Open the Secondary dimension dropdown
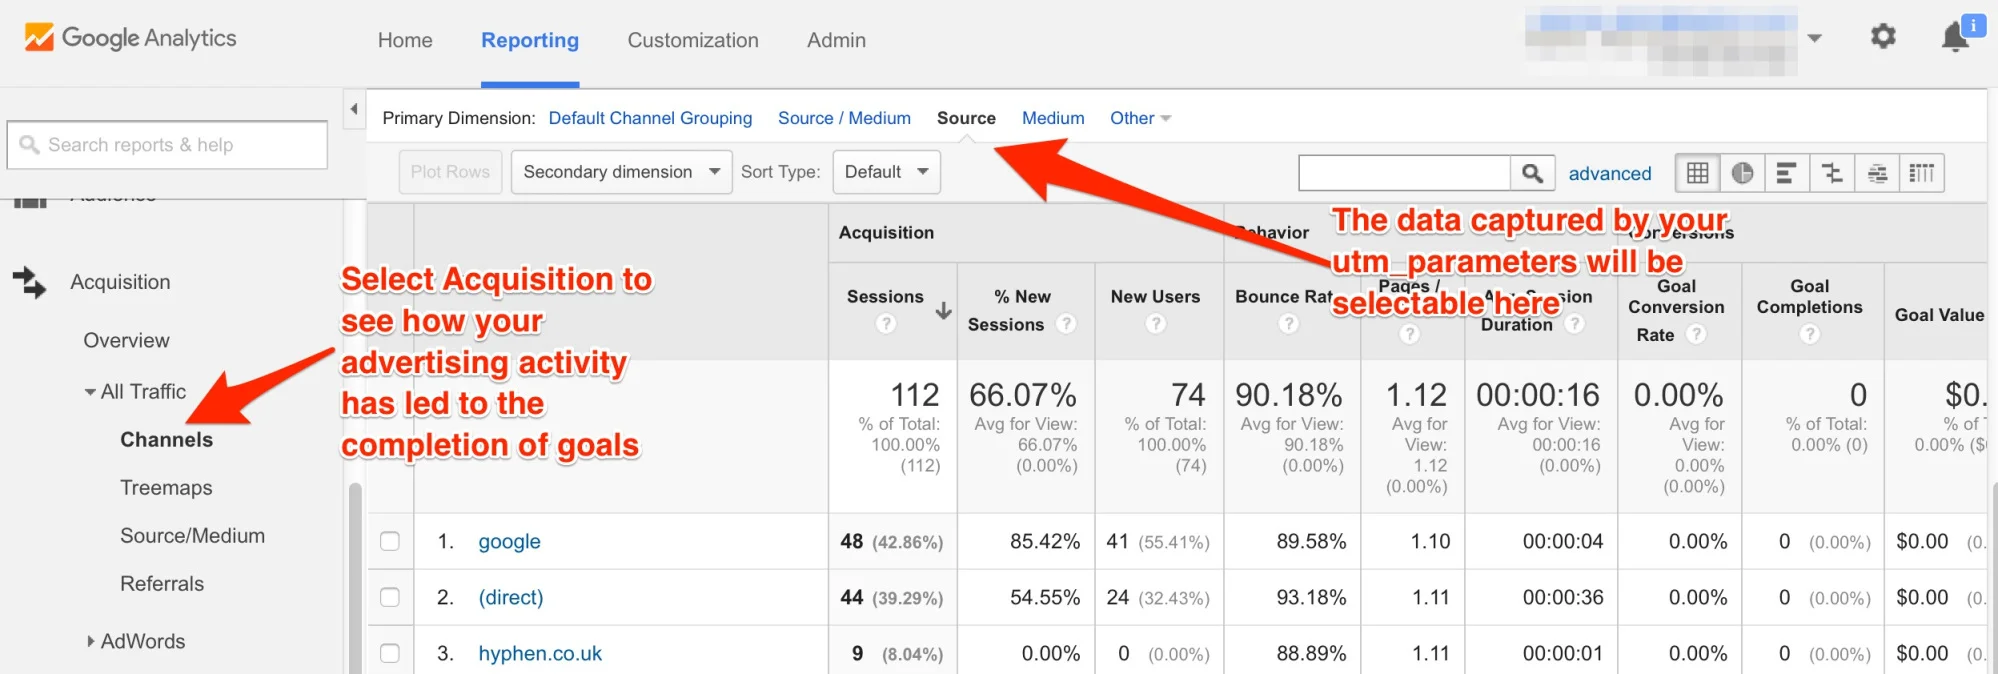Image resolution: width=1998 pixels, height=674 pixels. tap(621, 172)
